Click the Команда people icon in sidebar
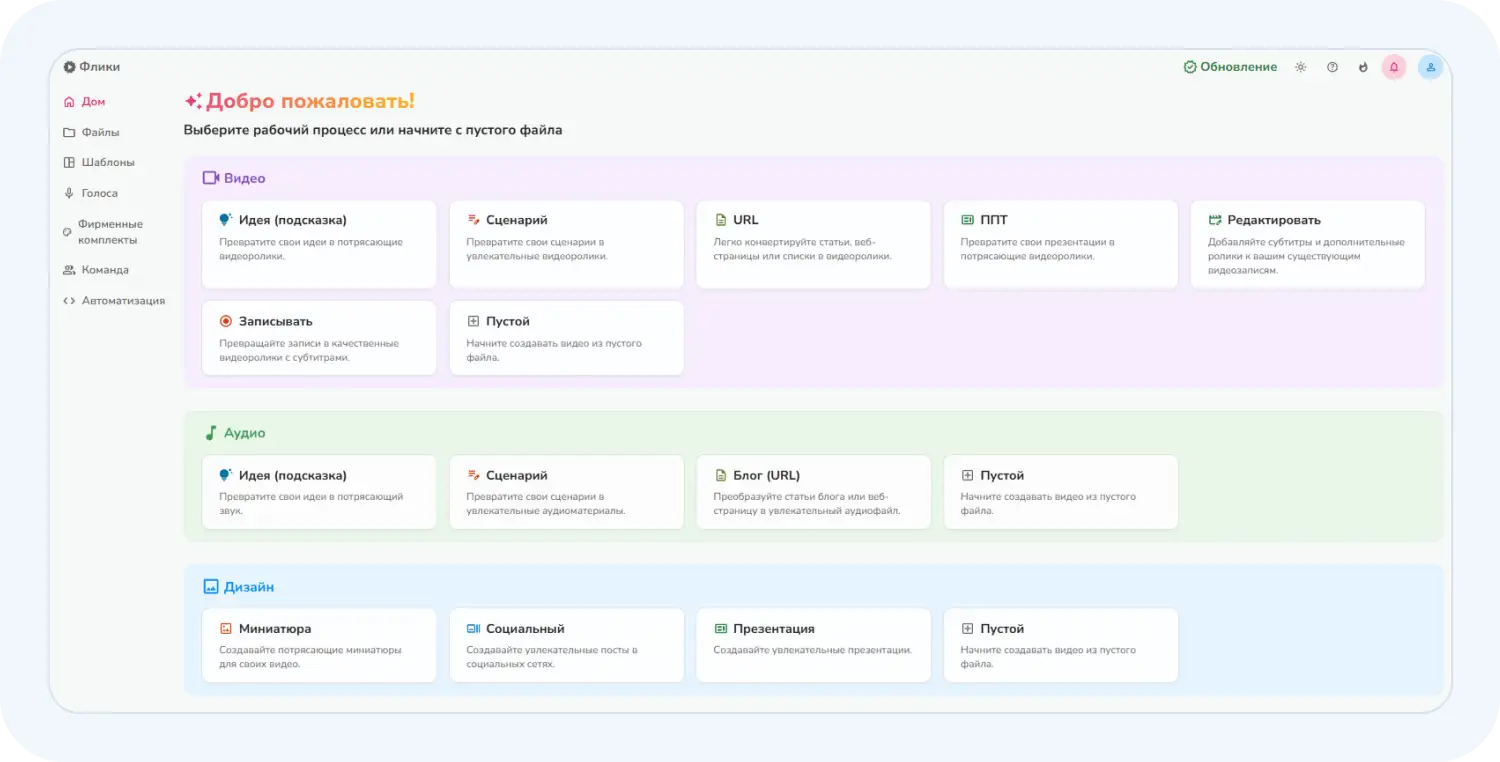The width and height of the screenshot is (1500, 762). pos(69,270)
